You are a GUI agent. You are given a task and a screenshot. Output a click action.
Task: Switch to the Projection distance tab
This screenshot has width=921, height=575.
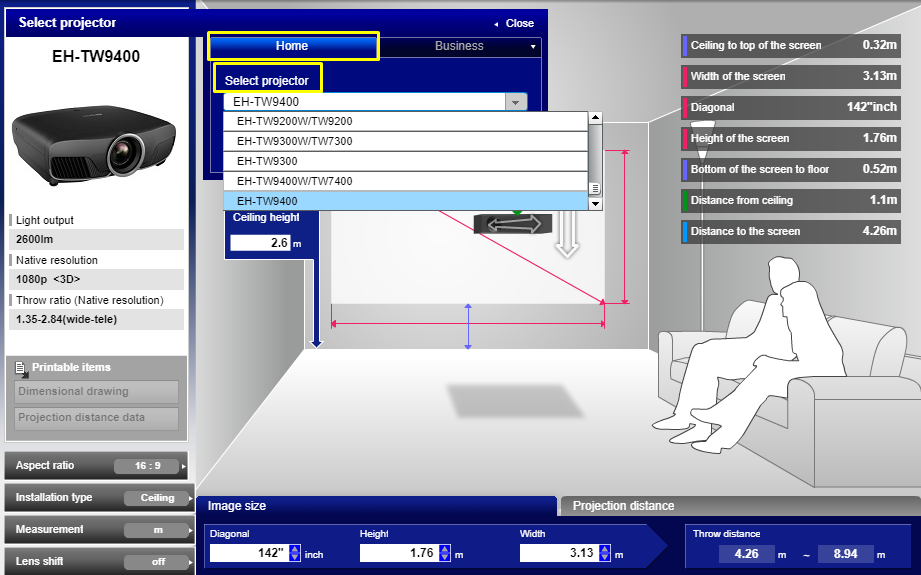pos(740,506)
